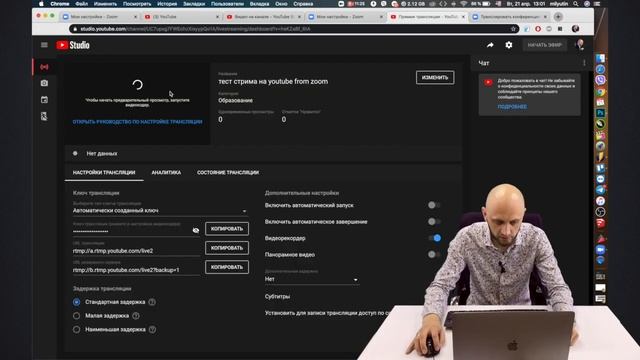Click help icon next to Малая задержка
This screenshot has height=360, width=640.
(x=136, y=316)
